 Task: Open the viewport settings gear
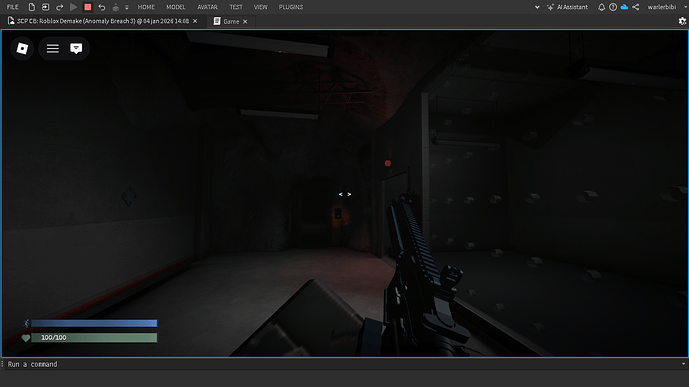pyautogui.click(x=682, y=21)
